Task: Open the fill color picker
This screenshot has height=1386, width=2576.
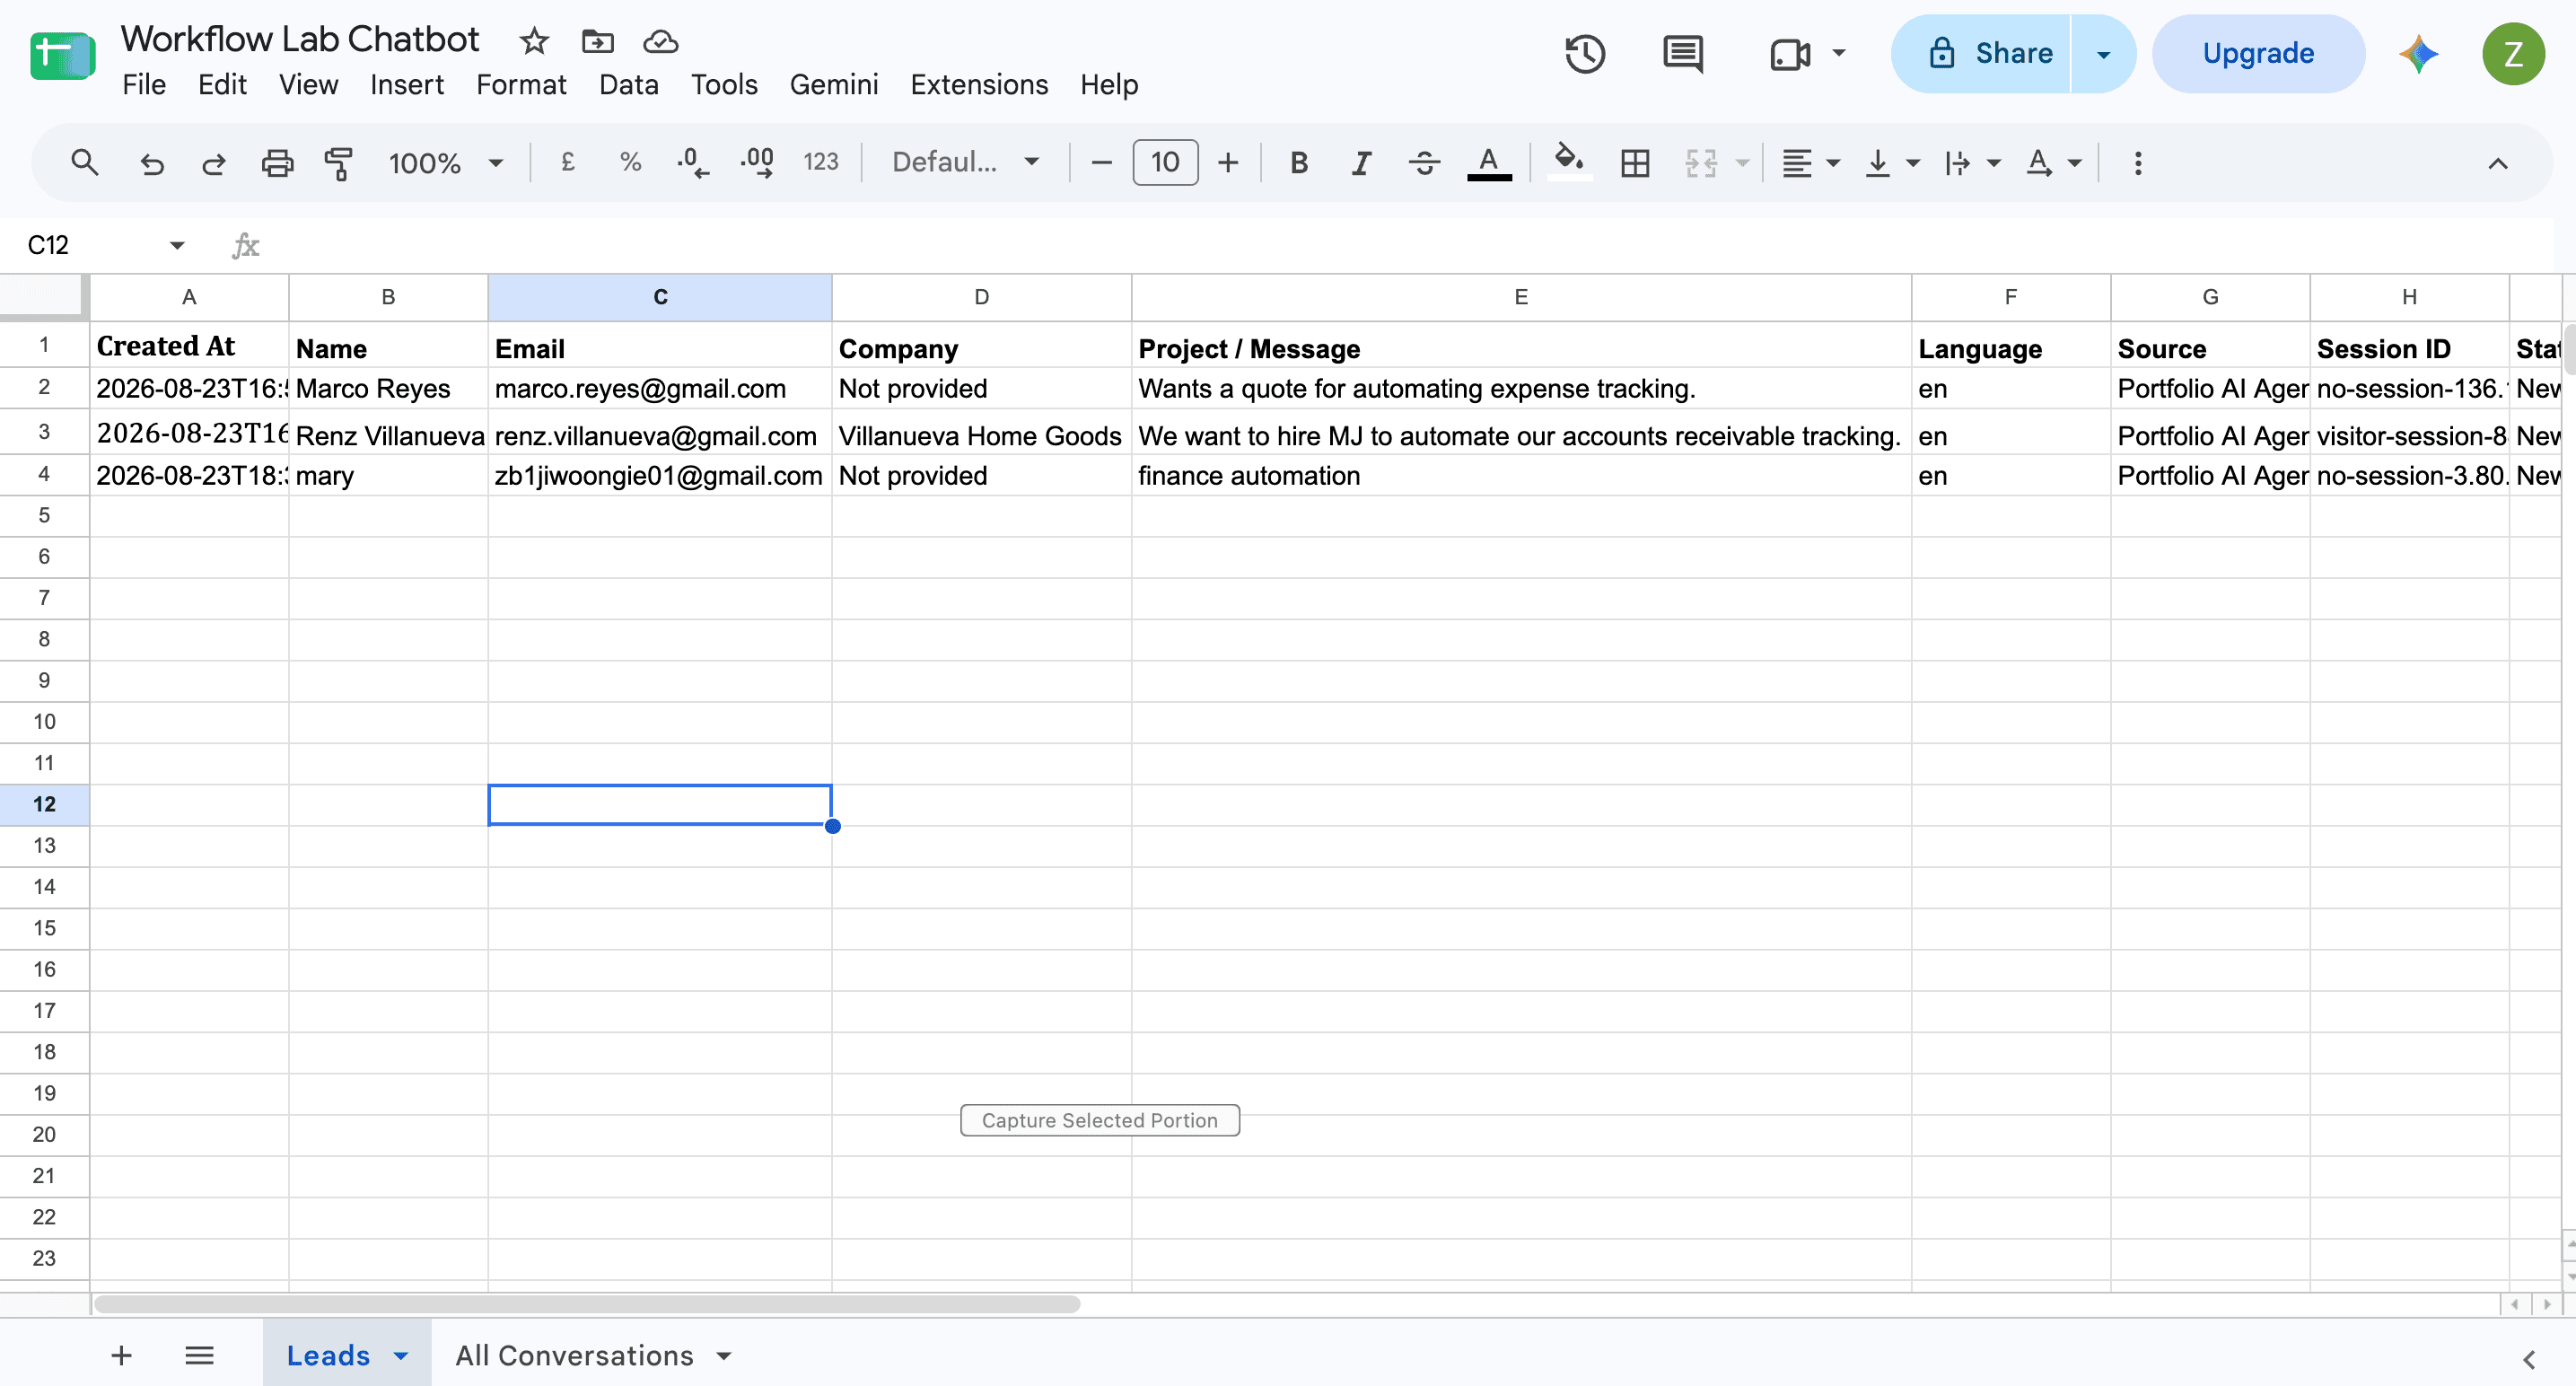Action: point(1568,162)
